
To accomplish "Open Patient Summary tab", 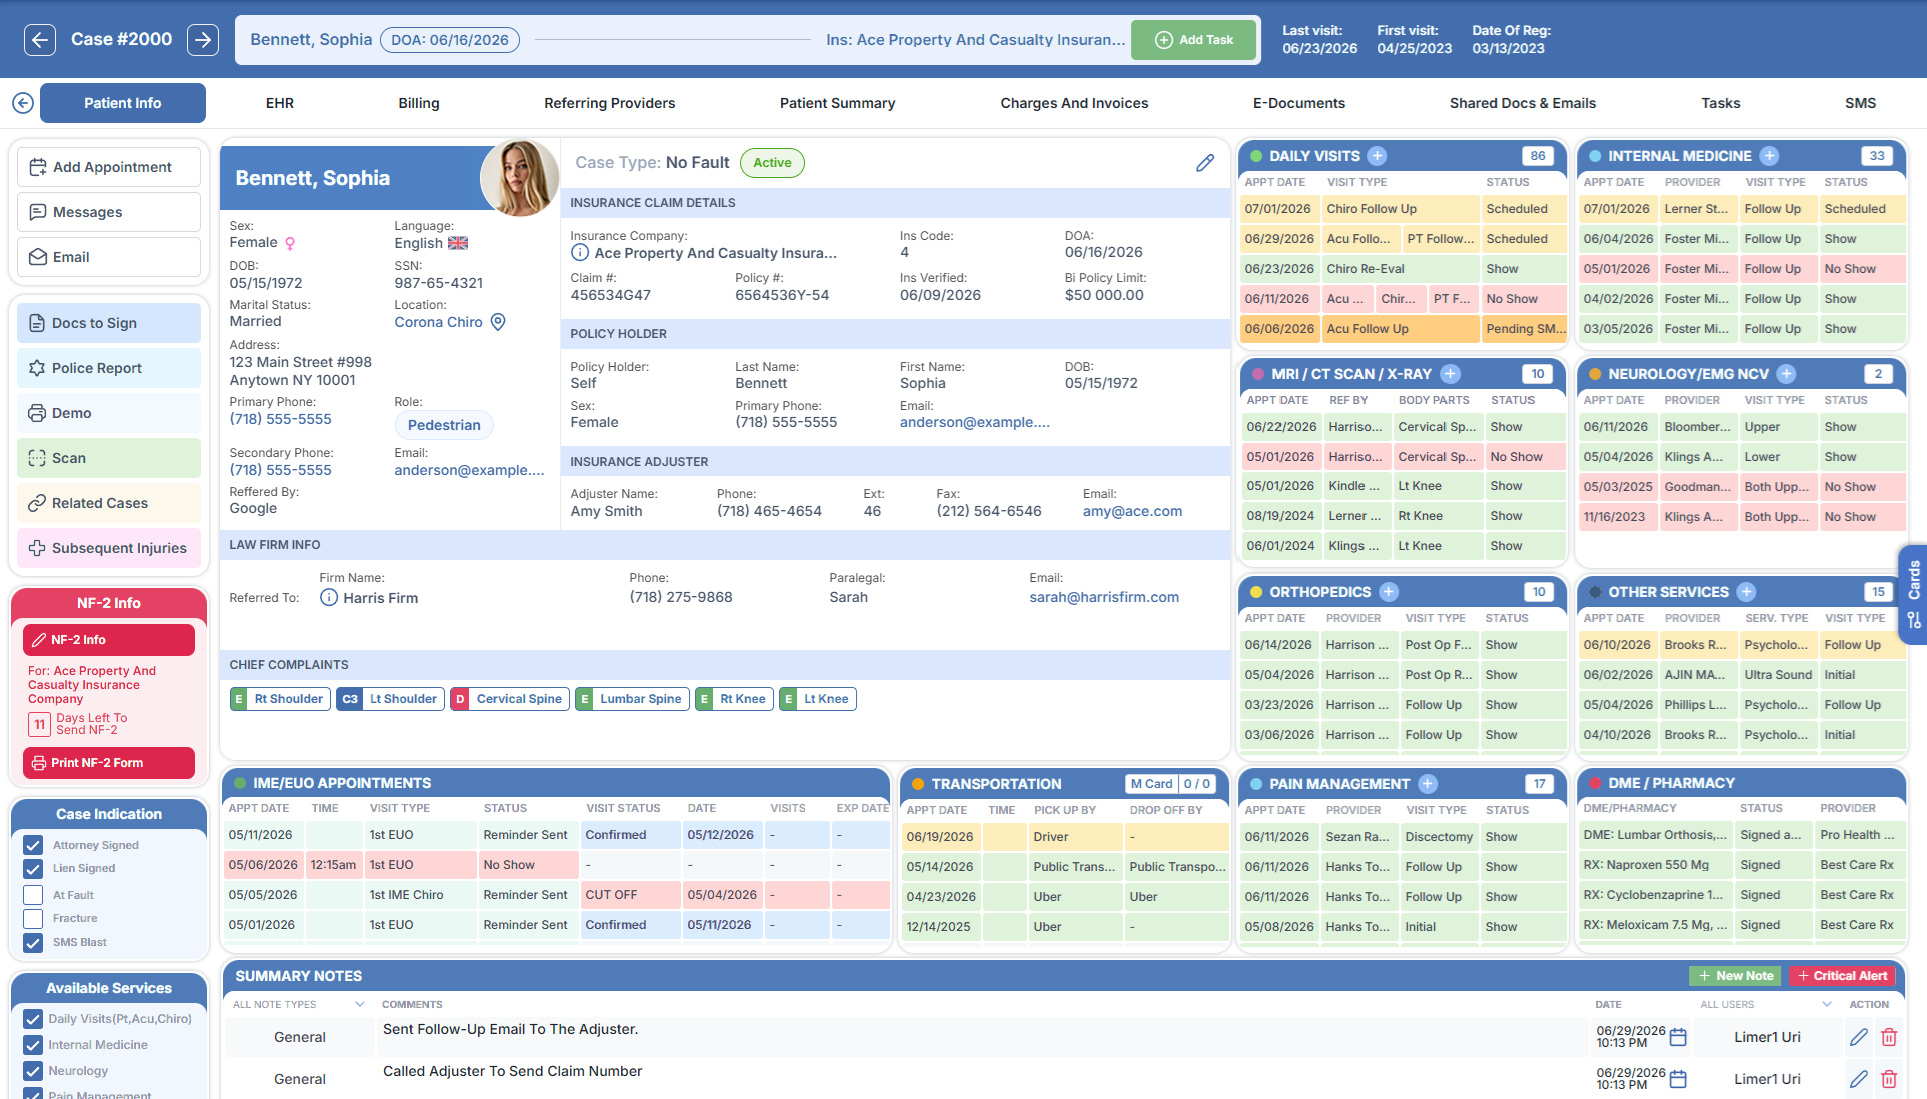I will [837, 103].
